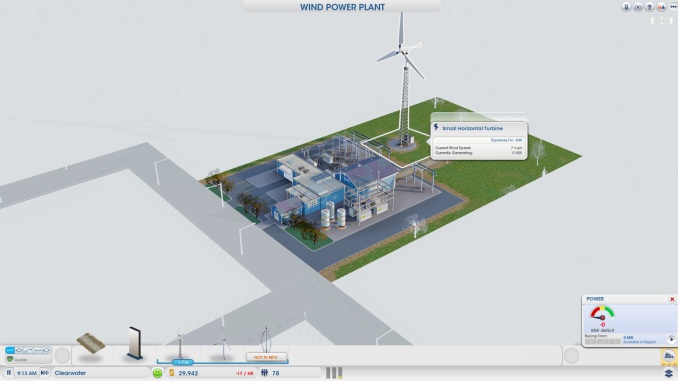The width and height of the screenshot is (678, 381).
Task: Select the power plant sign module
Action: point(135,343)
